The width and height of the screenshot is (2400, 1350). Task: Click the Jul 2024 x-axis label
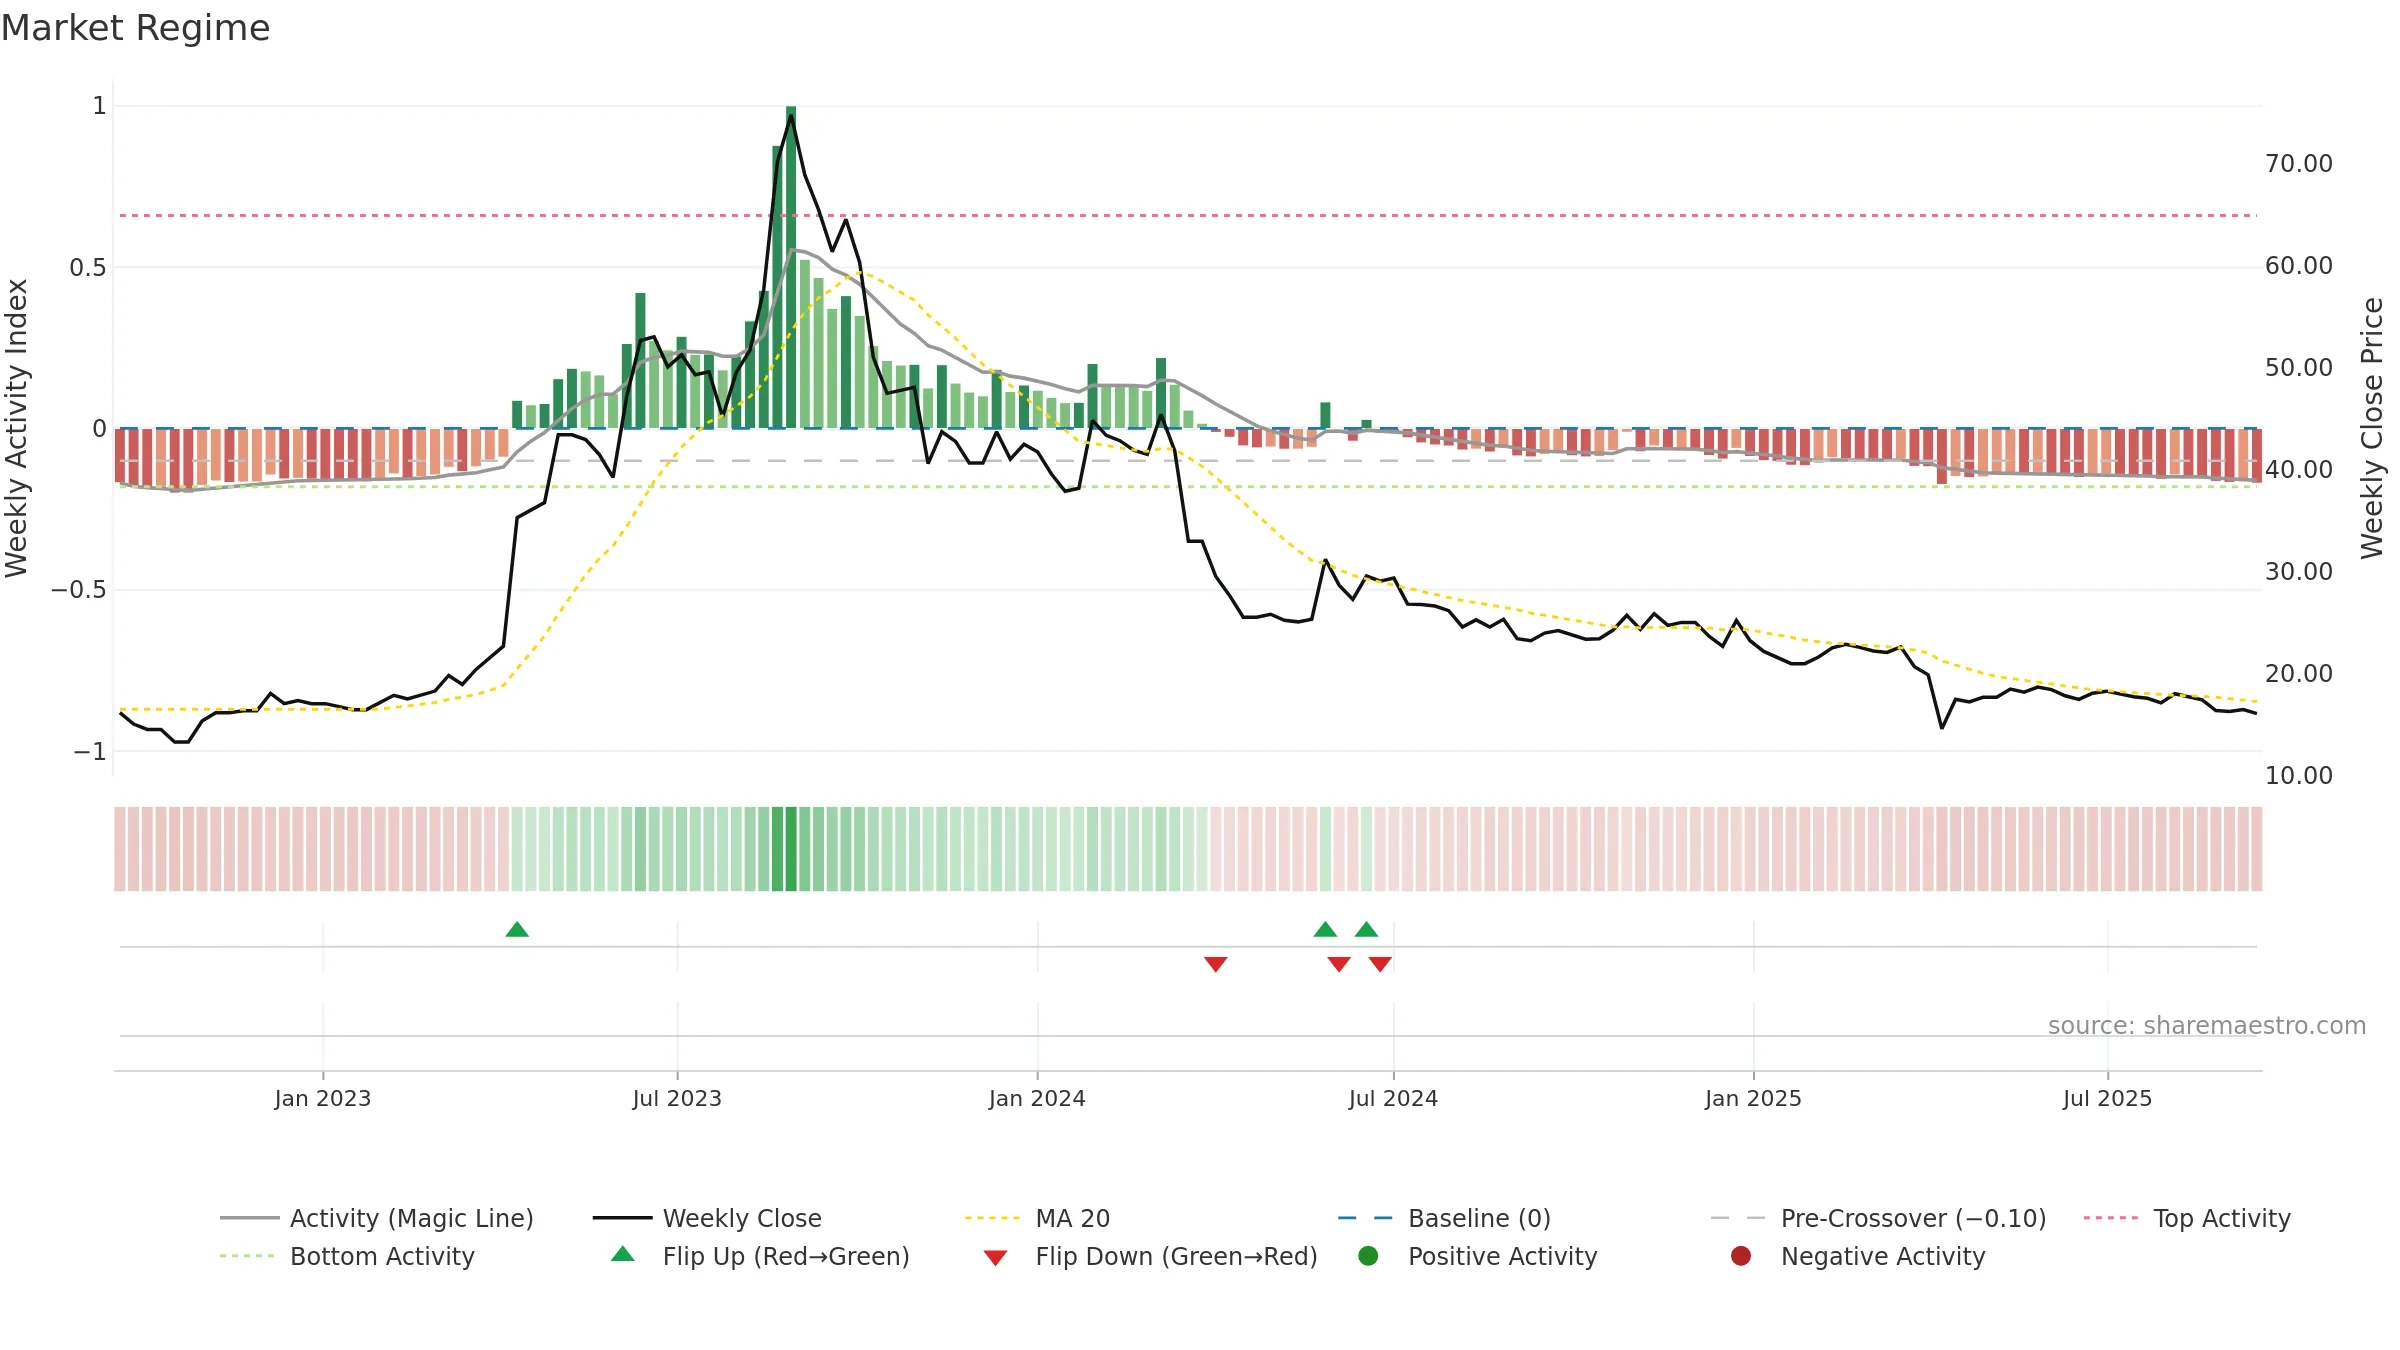1393,1099
